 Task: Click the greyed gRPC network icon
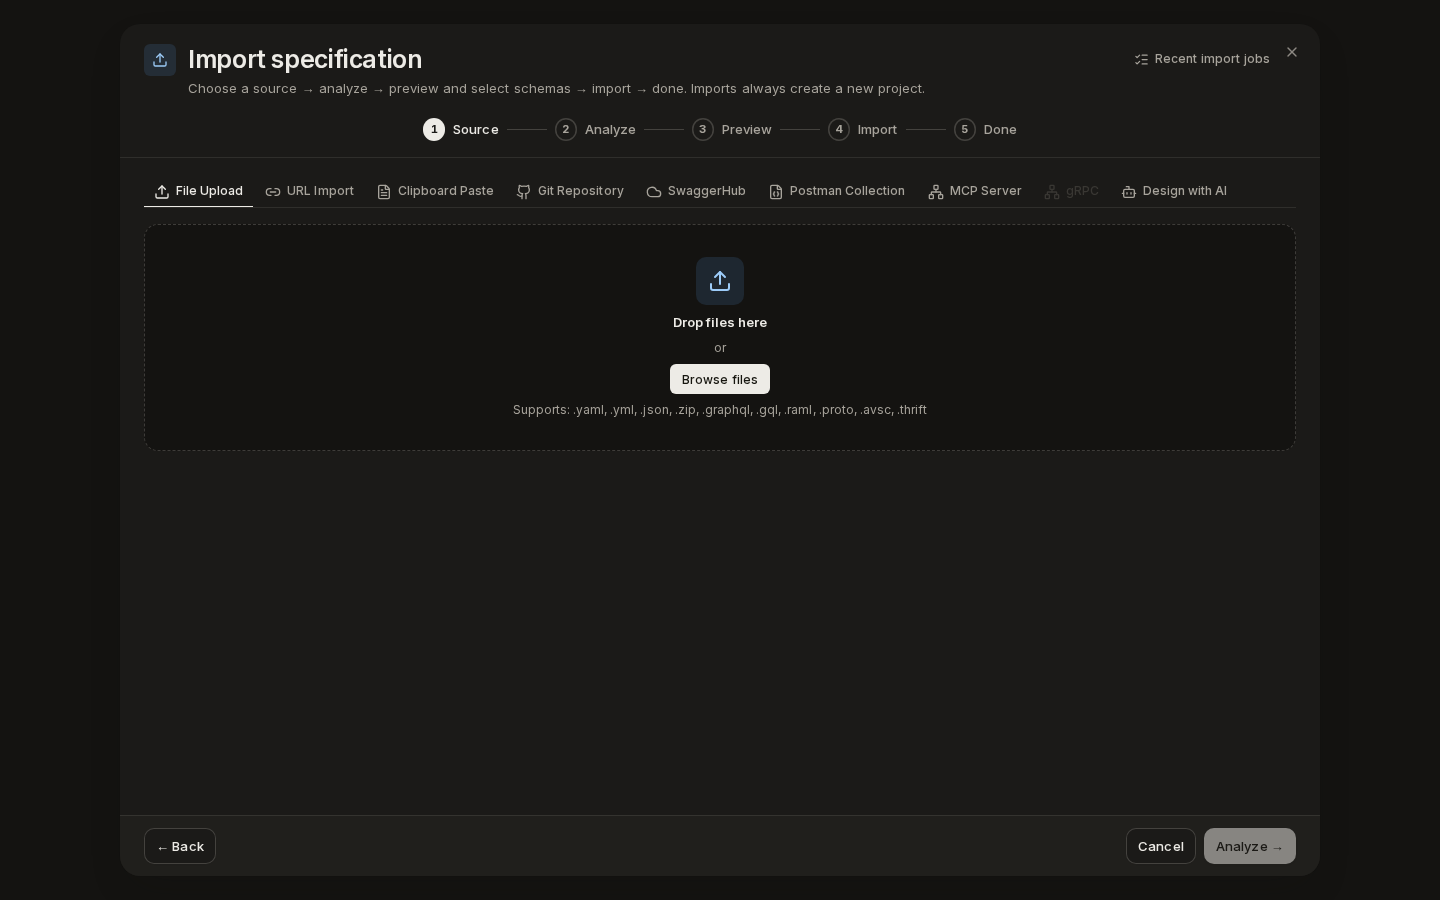(1052, 192)
